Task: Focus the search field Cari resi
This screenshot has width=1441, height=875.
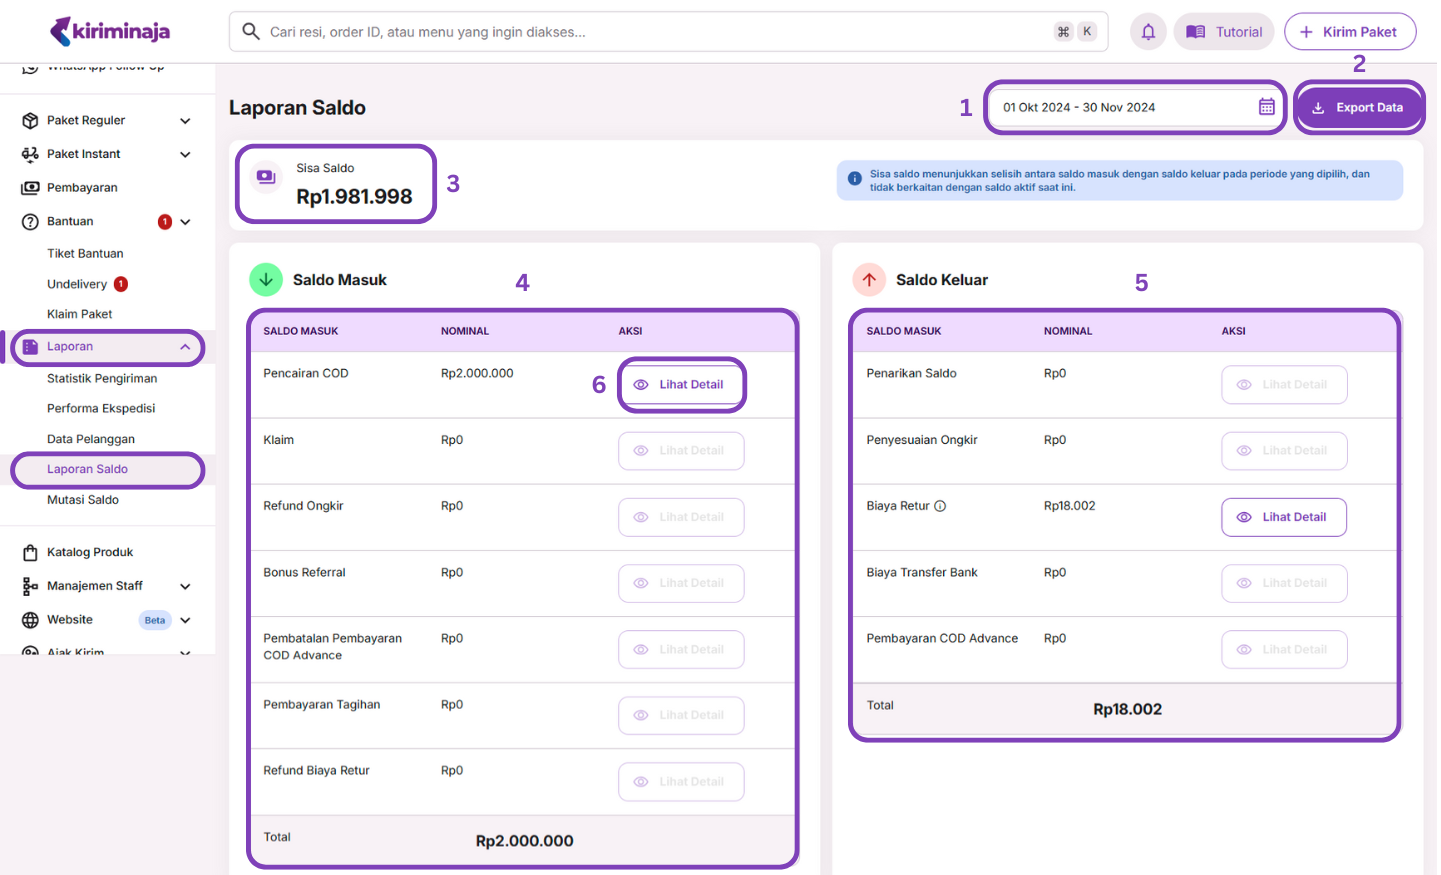Action: coord(669,32)
